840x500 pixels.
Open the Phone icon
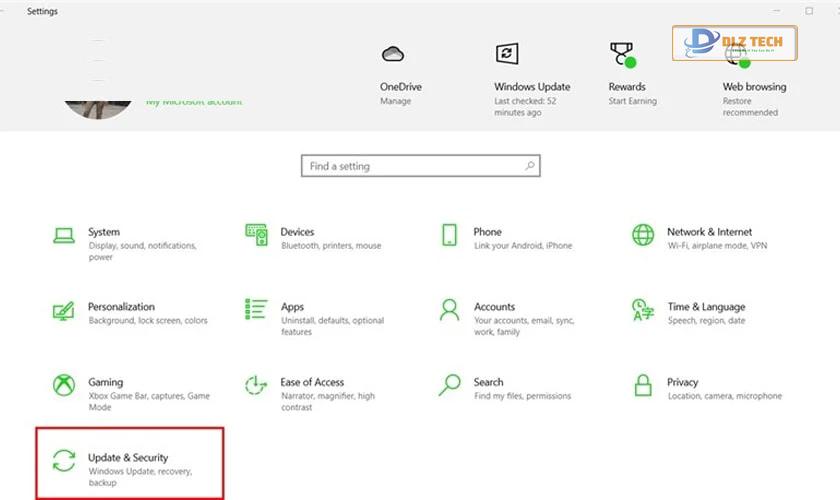pyautogui.click(x=449, y=235)
